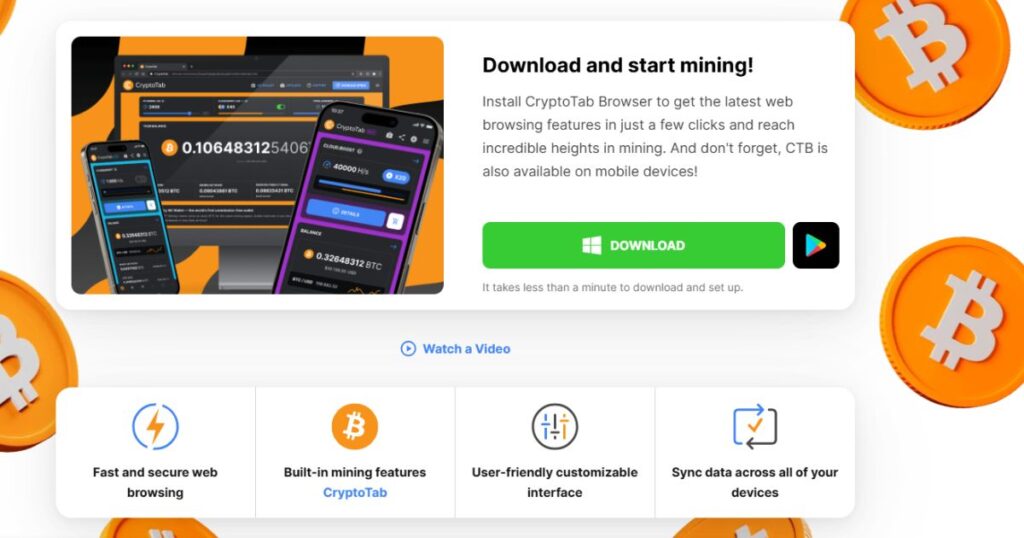The image size is (1024, 538).
Task: Click the sync data devices icon
Action: tap(755, 426)
